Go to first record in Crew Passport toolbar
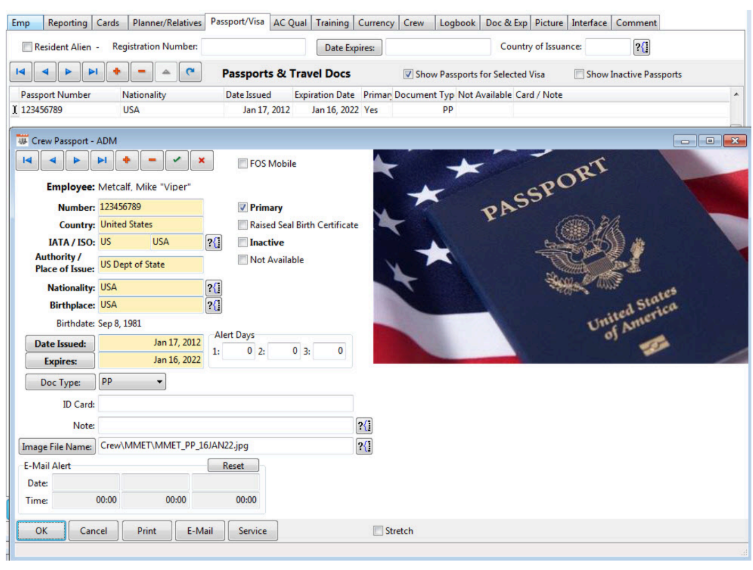Viewport: 753px width, 570px height. pos(28,161)
